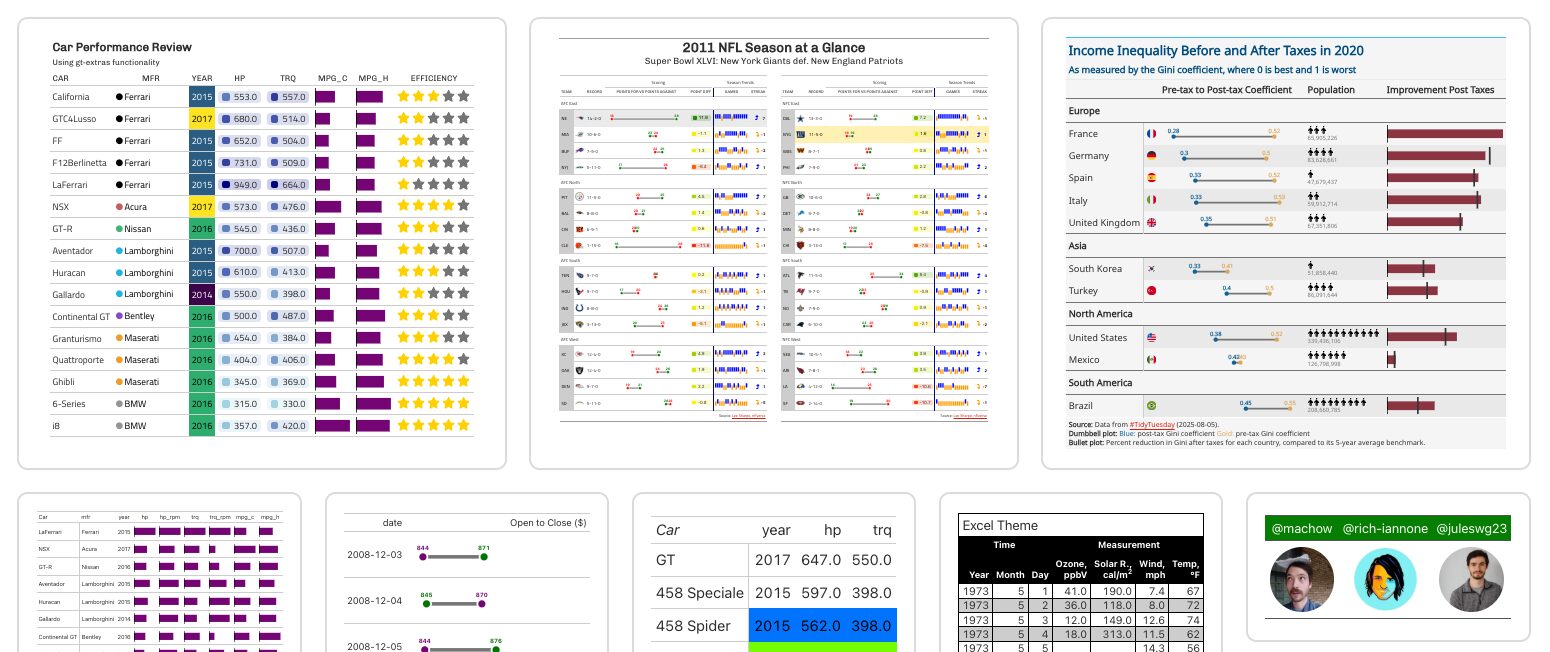Viewport: 1550px width, 652px height.
Task: Click the France flag icon
Action: coord(1151,133)
